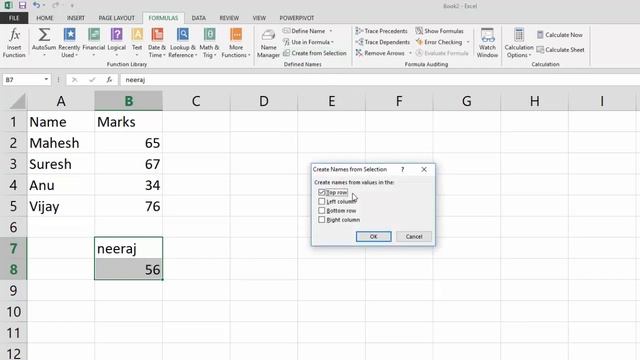This screenshot has height=360, width=640.
Task: Open Lookup & Reference functions
Action: (182, 43)
